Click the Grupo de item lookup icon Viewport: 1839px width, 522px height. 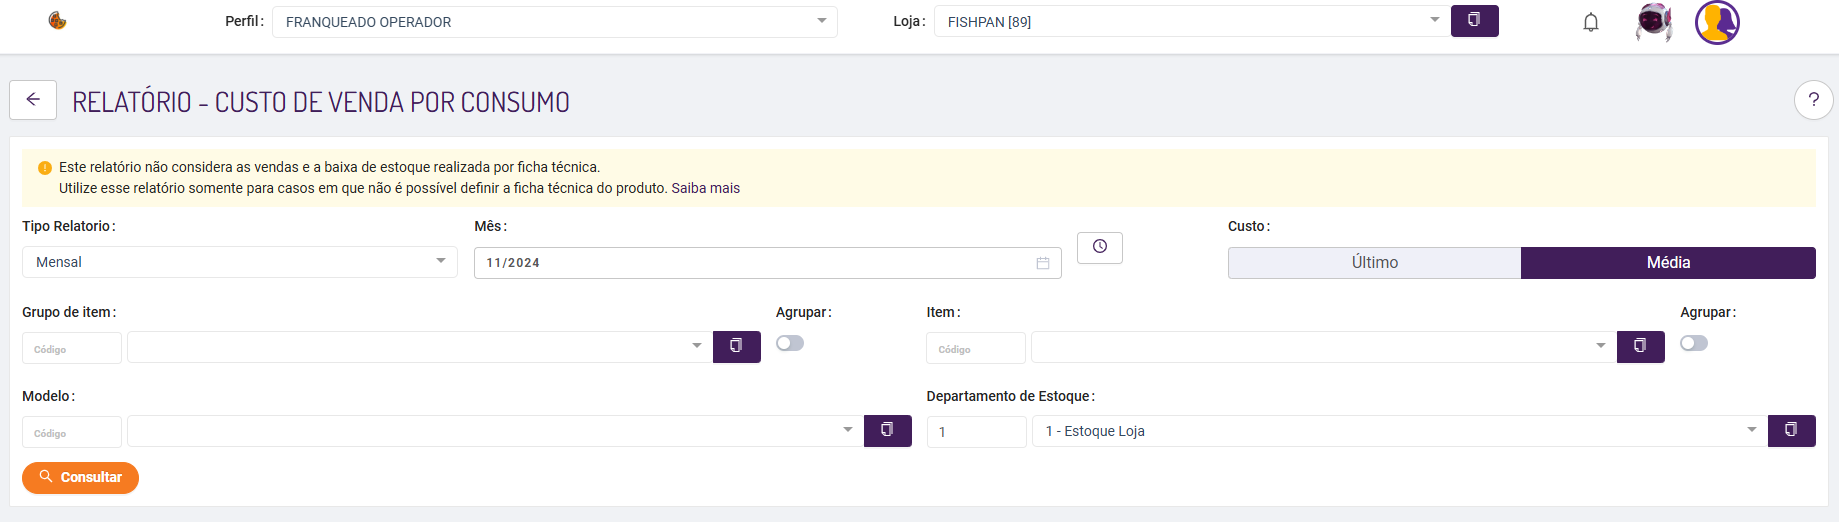coord(736,347)
